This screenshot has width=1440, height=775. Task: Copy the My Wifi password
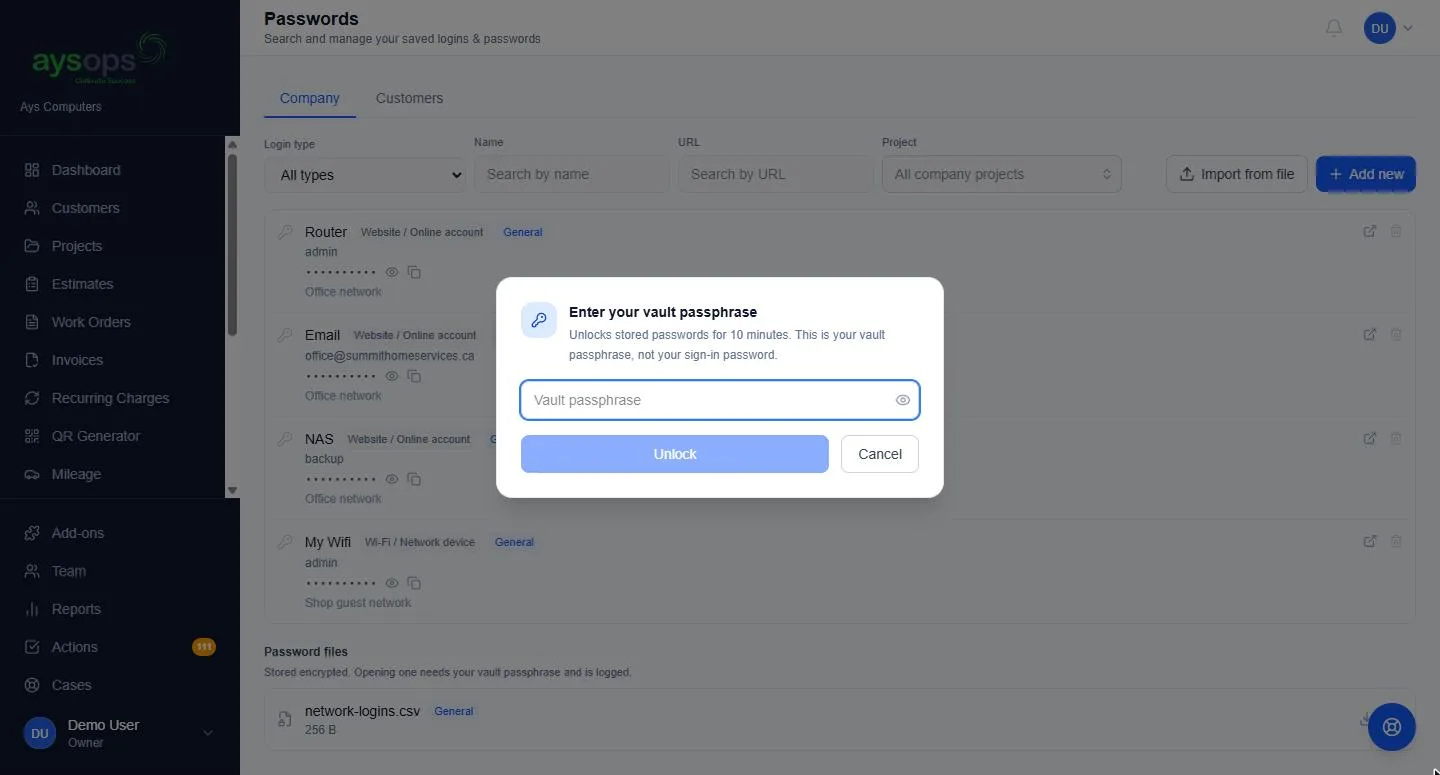coord(414,583)
